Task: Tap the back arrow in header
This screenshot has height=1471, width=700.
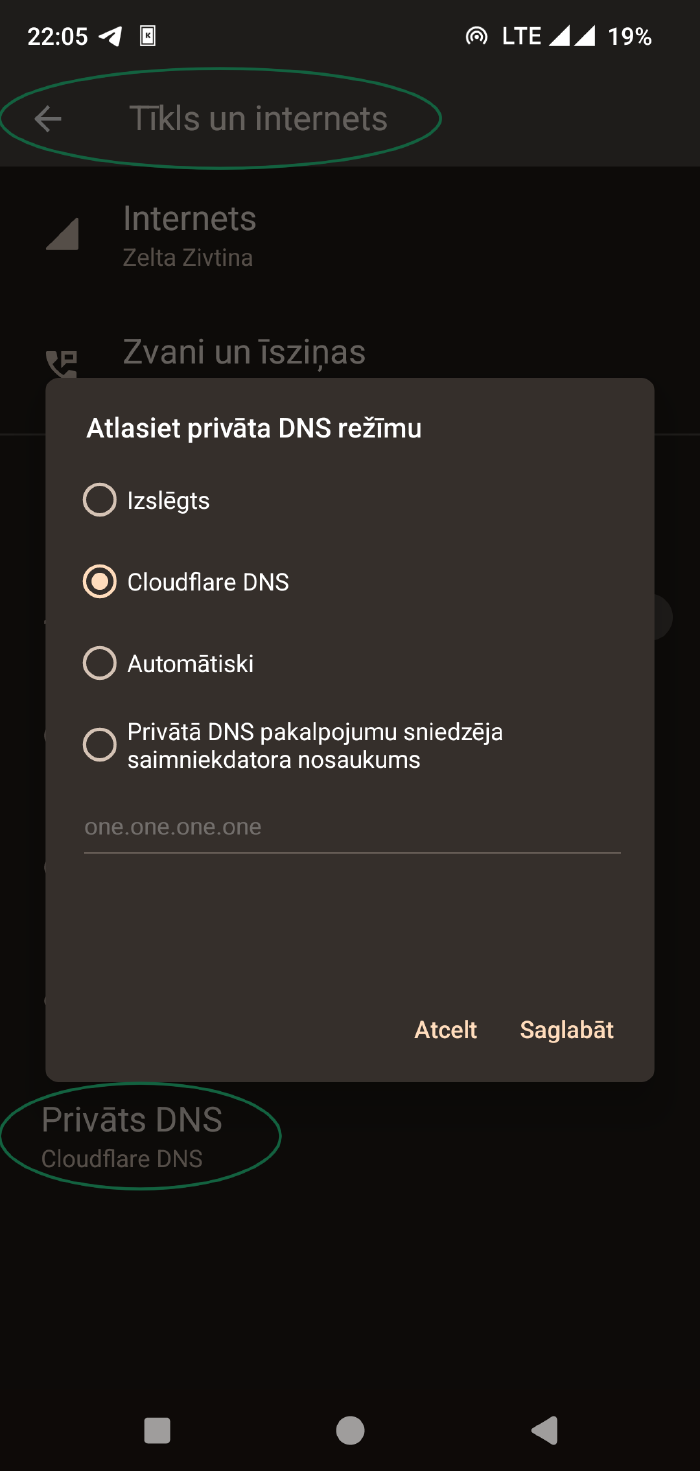Action: (x=48, y=119)
